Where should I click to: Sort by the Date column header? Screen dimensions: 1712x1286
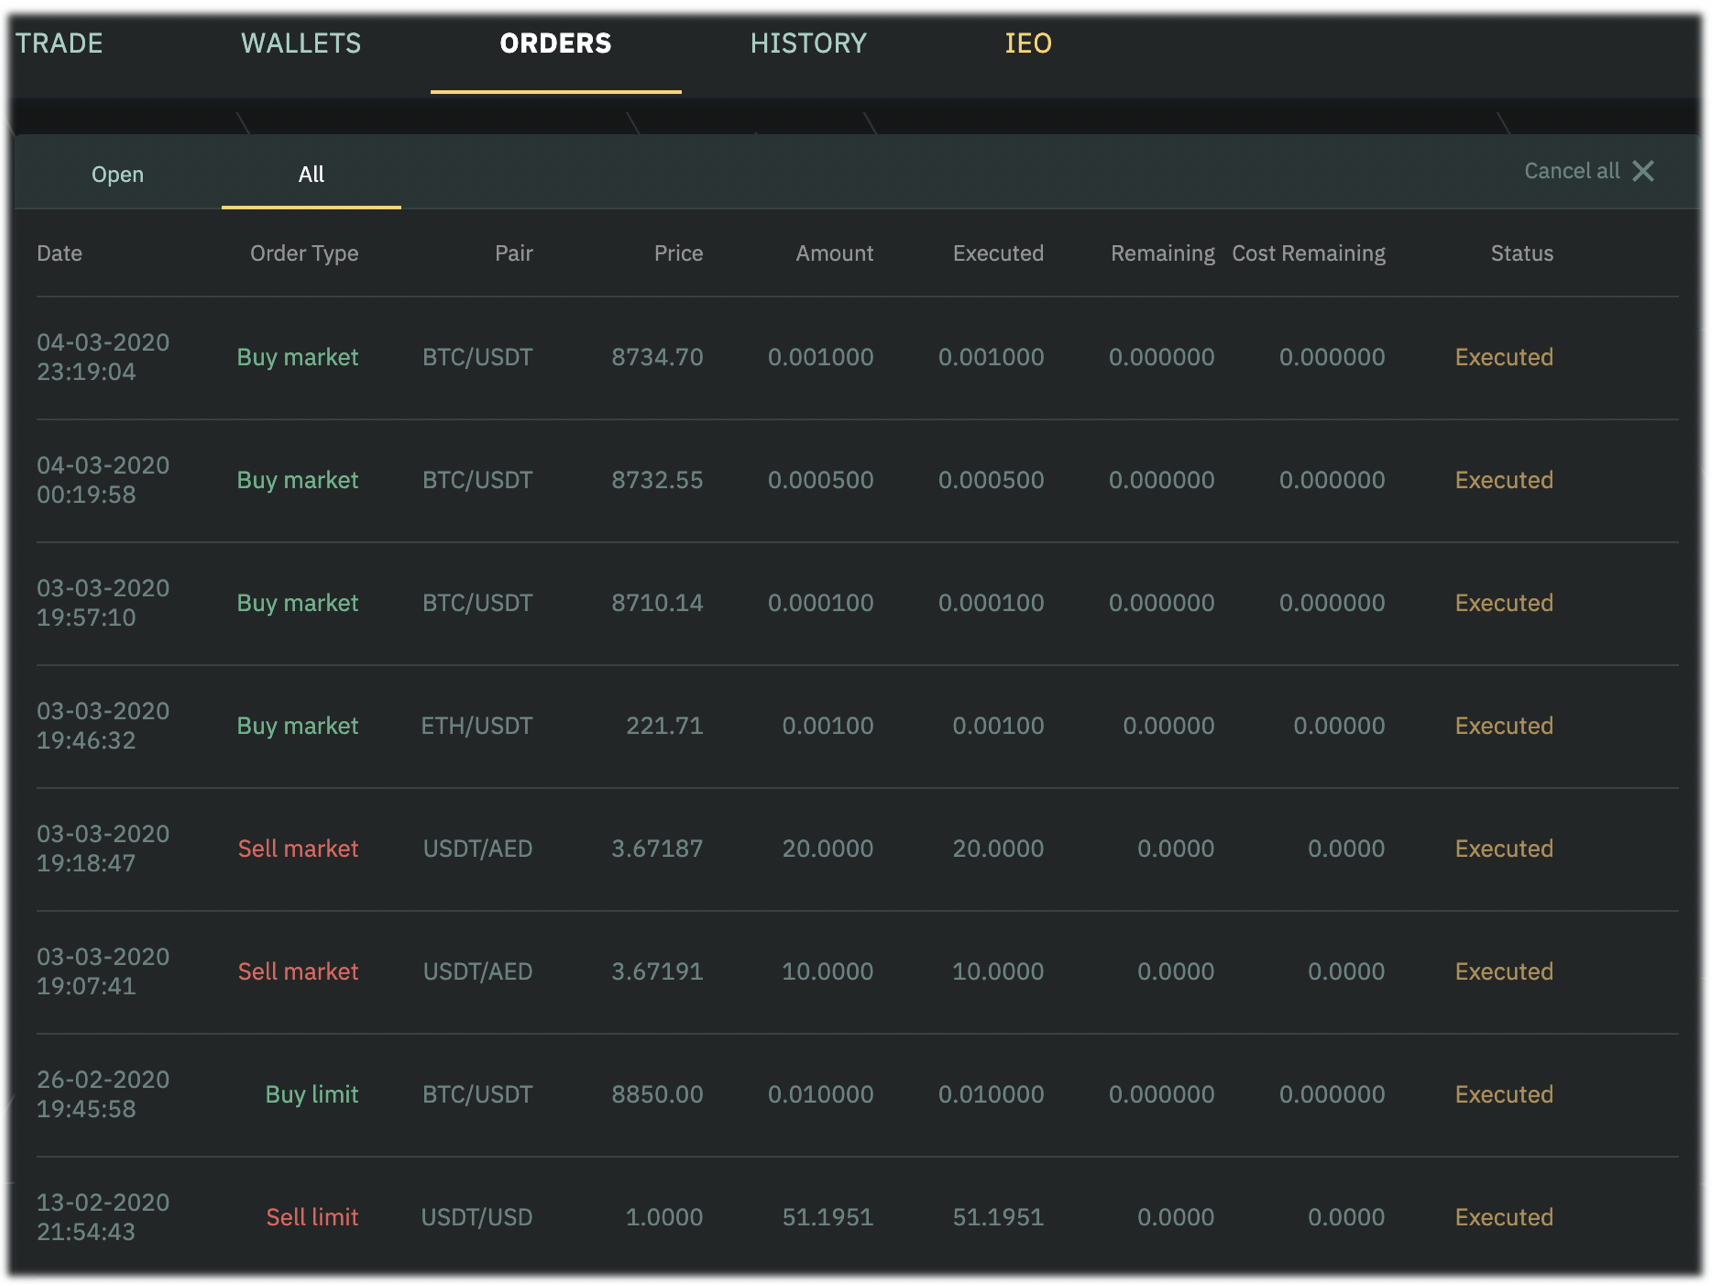click(59, 253)
